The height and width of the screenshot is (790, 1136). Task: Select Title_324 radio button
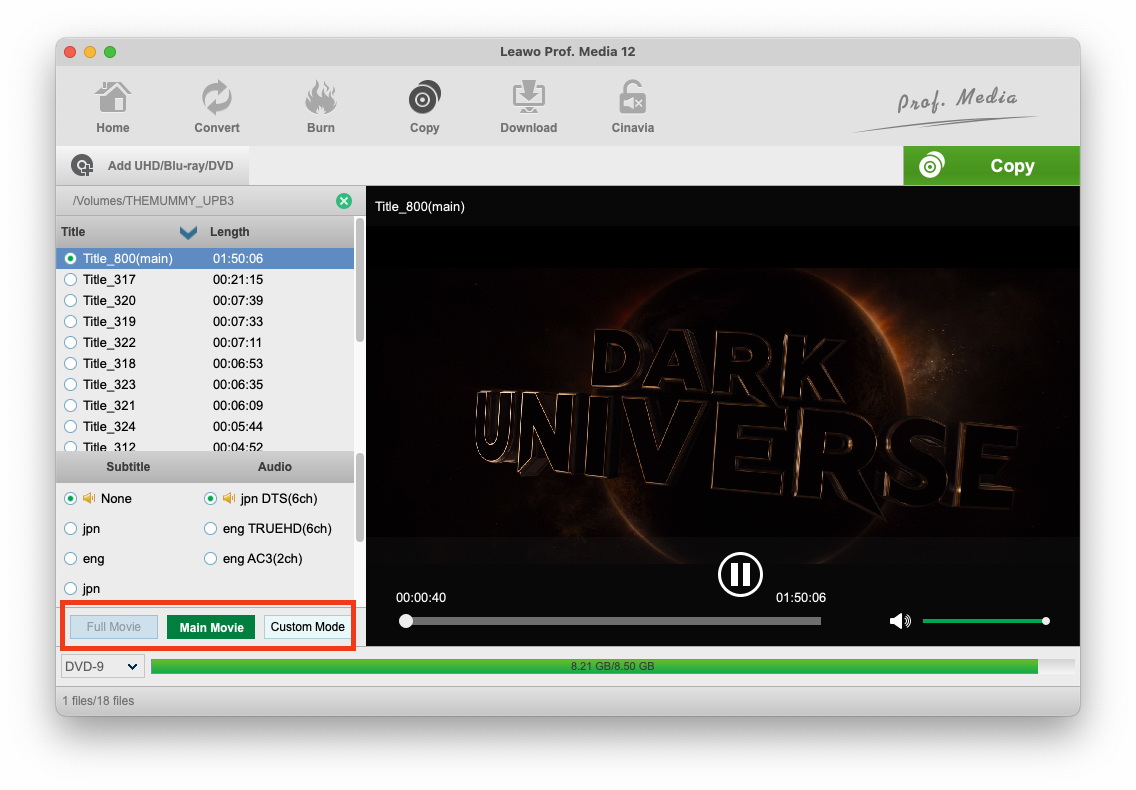(x=70, y=427)
